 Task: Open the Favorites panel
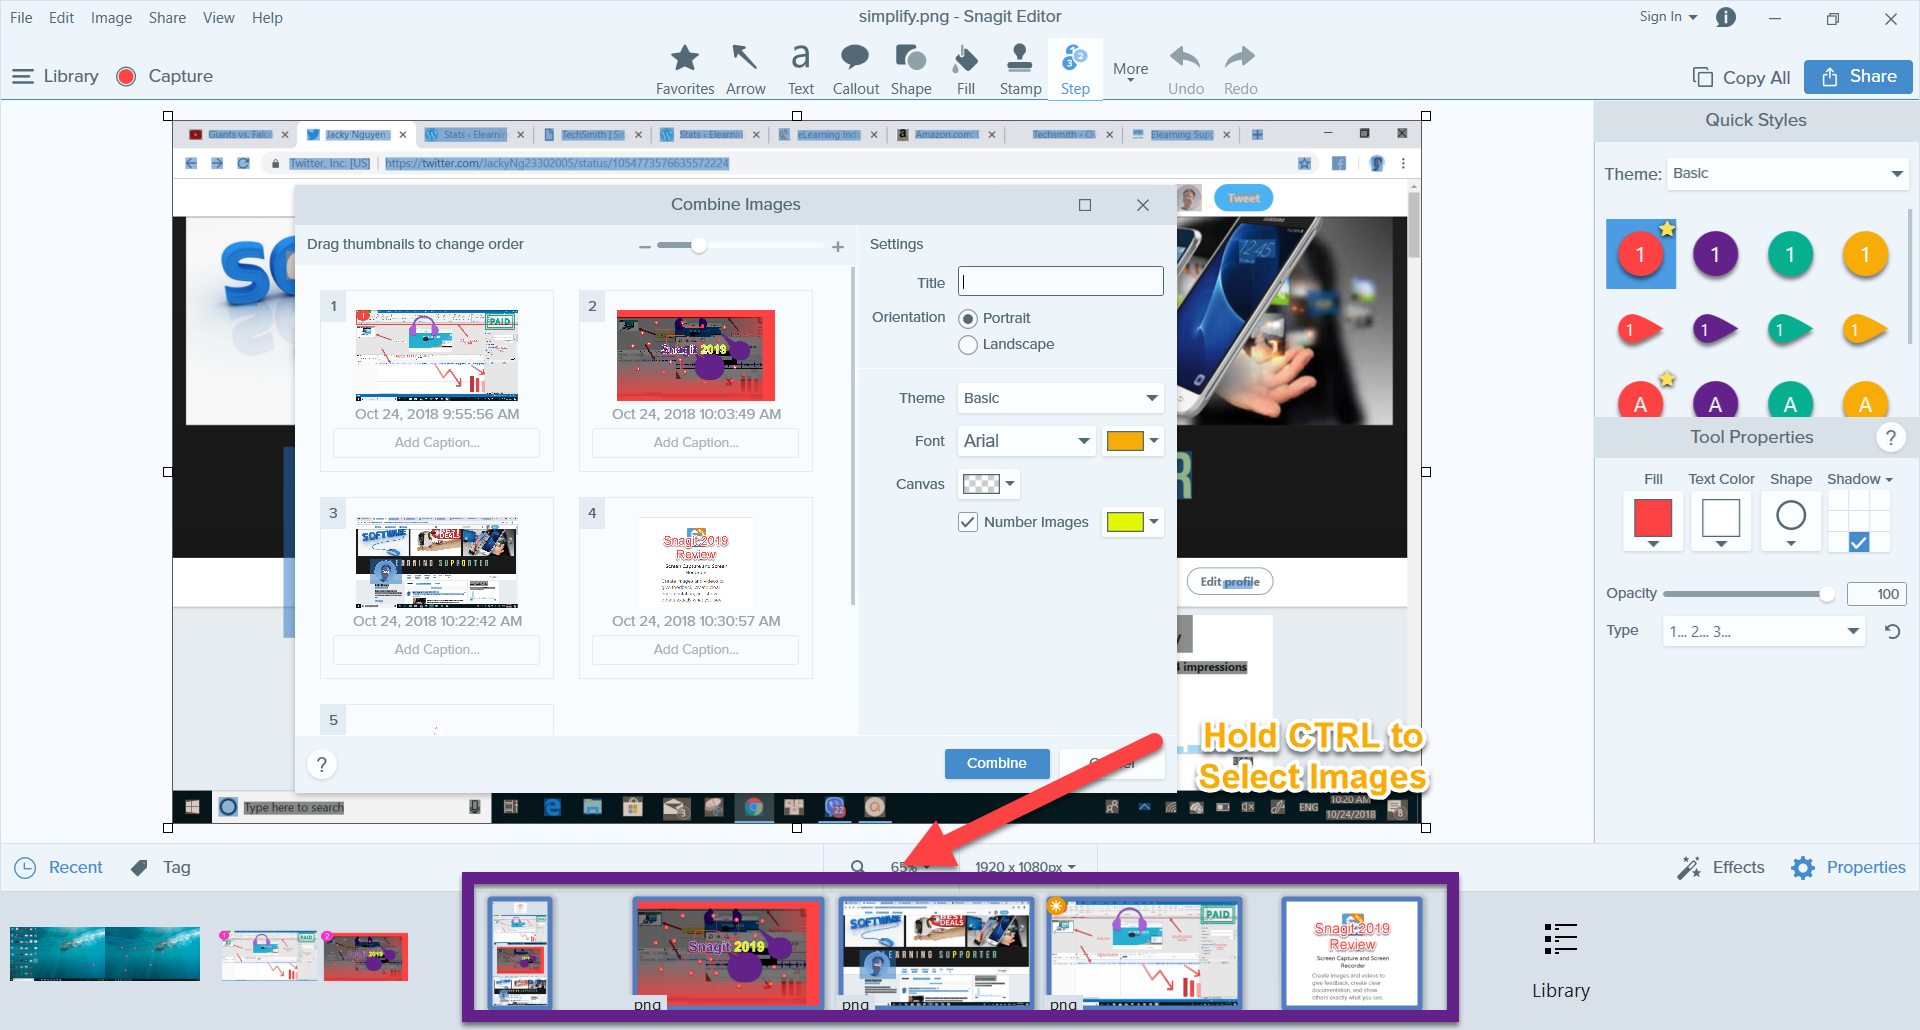click(x=684, y=67)
